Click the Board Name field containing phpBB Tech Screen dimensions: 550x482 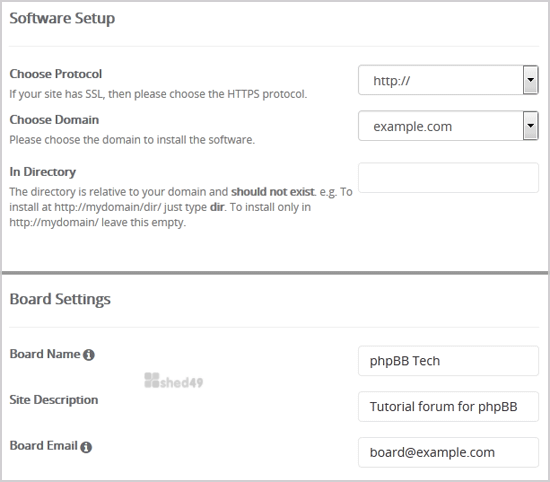pos(448,361)
